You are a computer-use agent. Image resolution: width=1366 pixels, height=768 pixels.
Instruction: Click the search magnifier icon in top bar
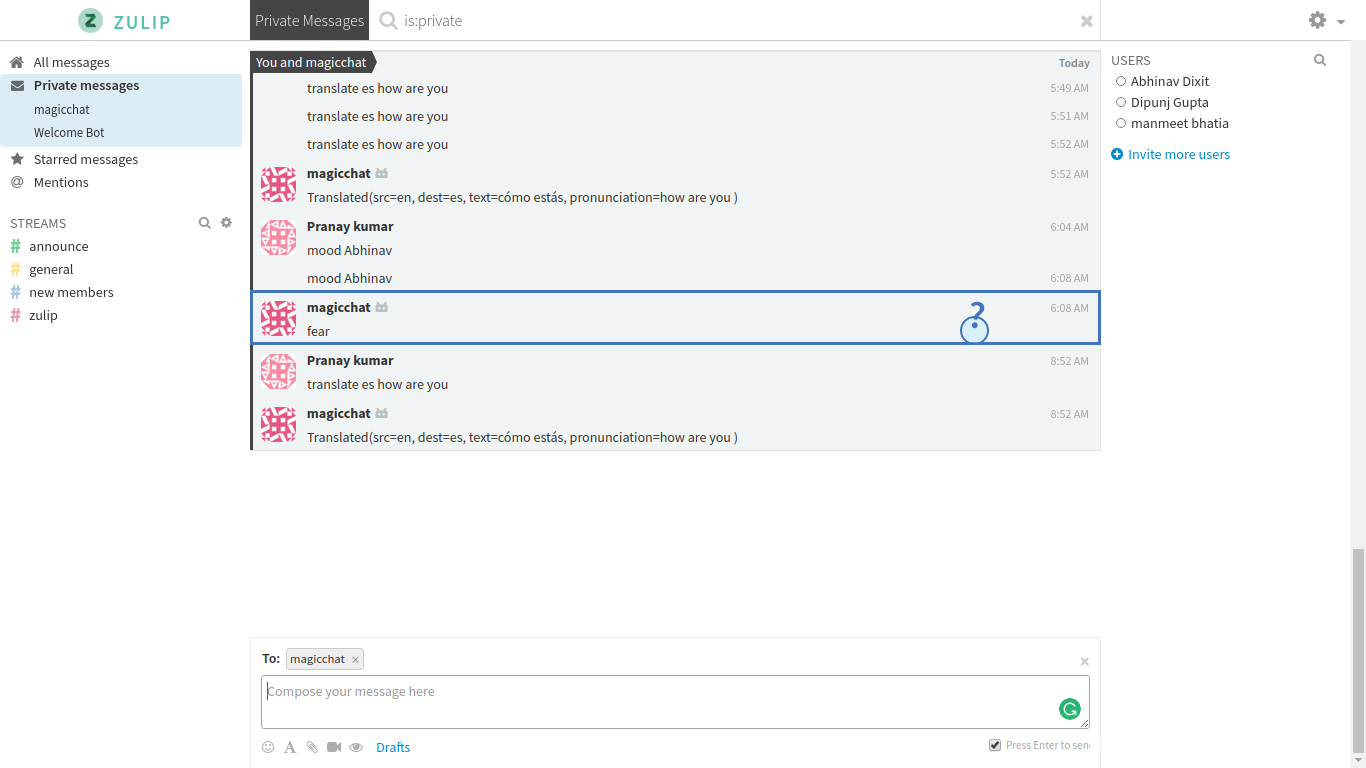tap(388, 20)
